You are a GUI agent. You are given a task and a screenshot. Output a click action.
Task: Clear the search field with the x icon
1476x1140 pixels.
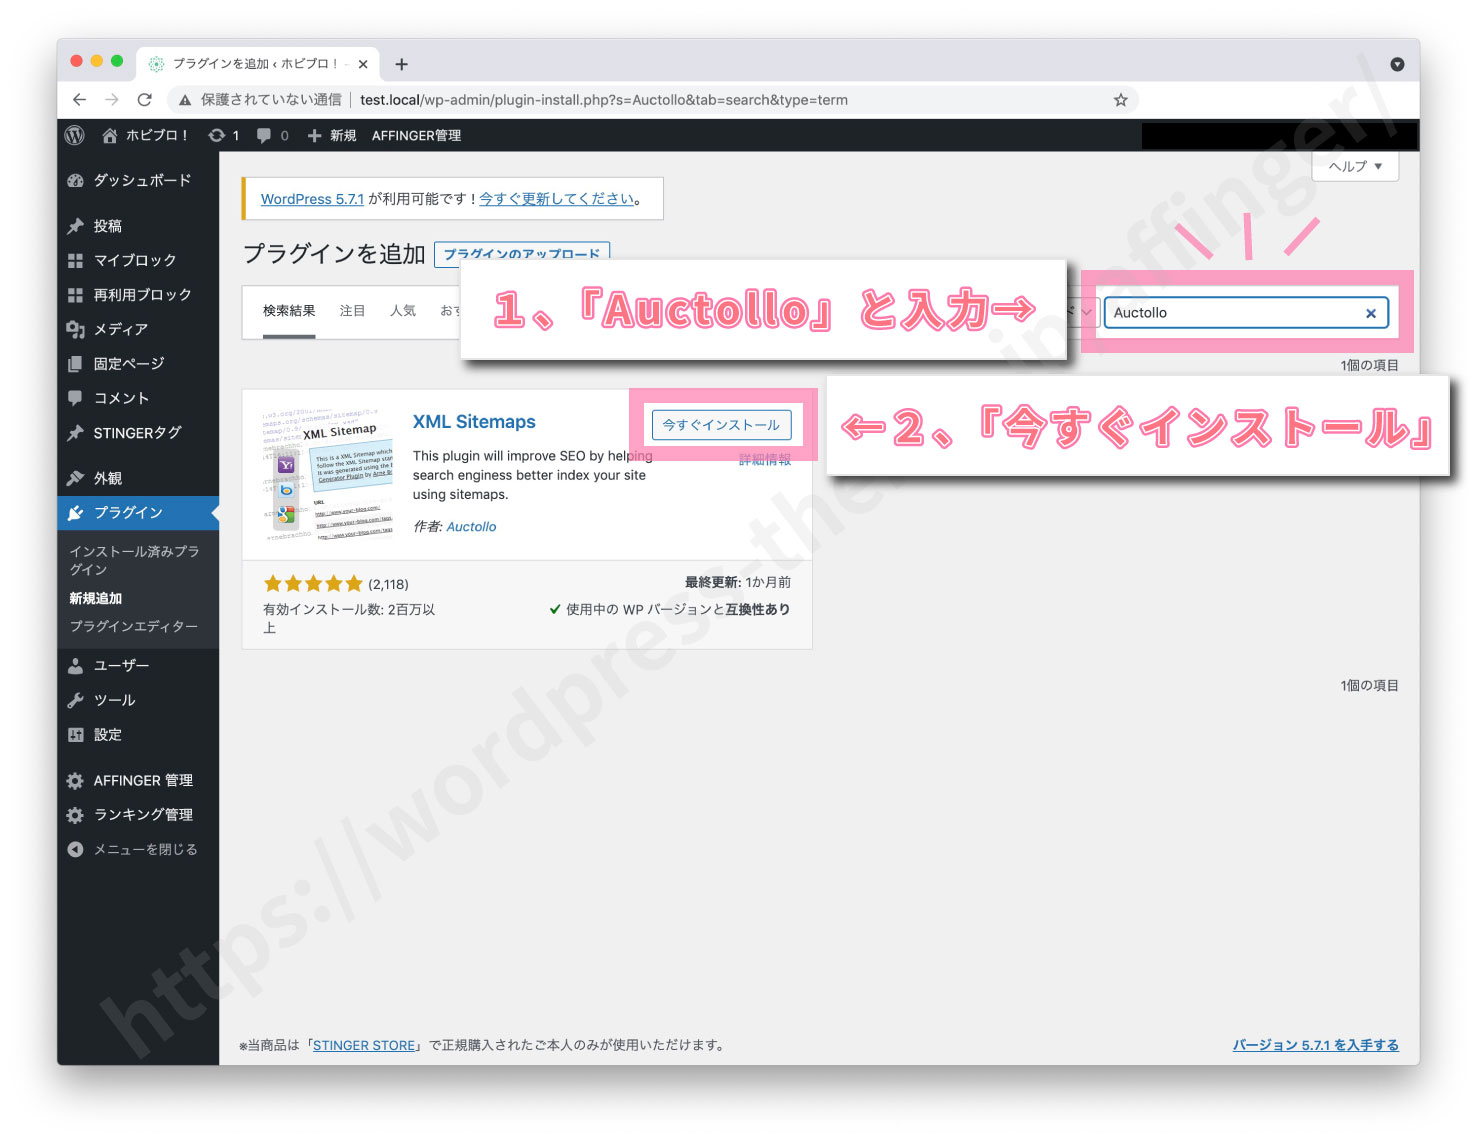(x=1371, y=313)
